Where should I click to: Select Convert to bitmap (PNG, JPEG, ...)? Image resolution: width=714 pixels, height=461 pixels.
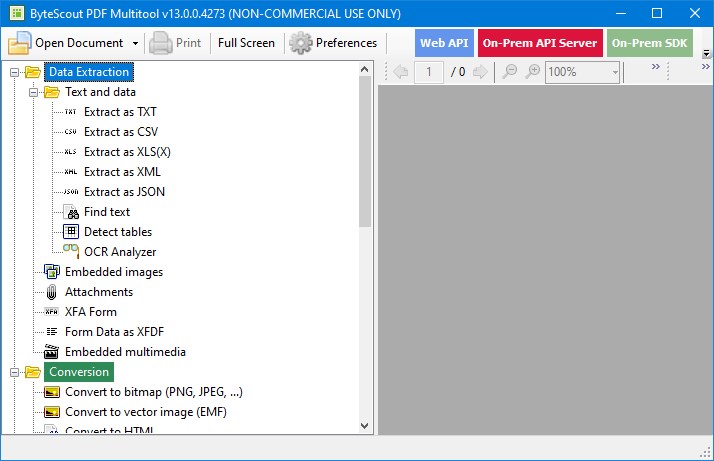point(154,392)
